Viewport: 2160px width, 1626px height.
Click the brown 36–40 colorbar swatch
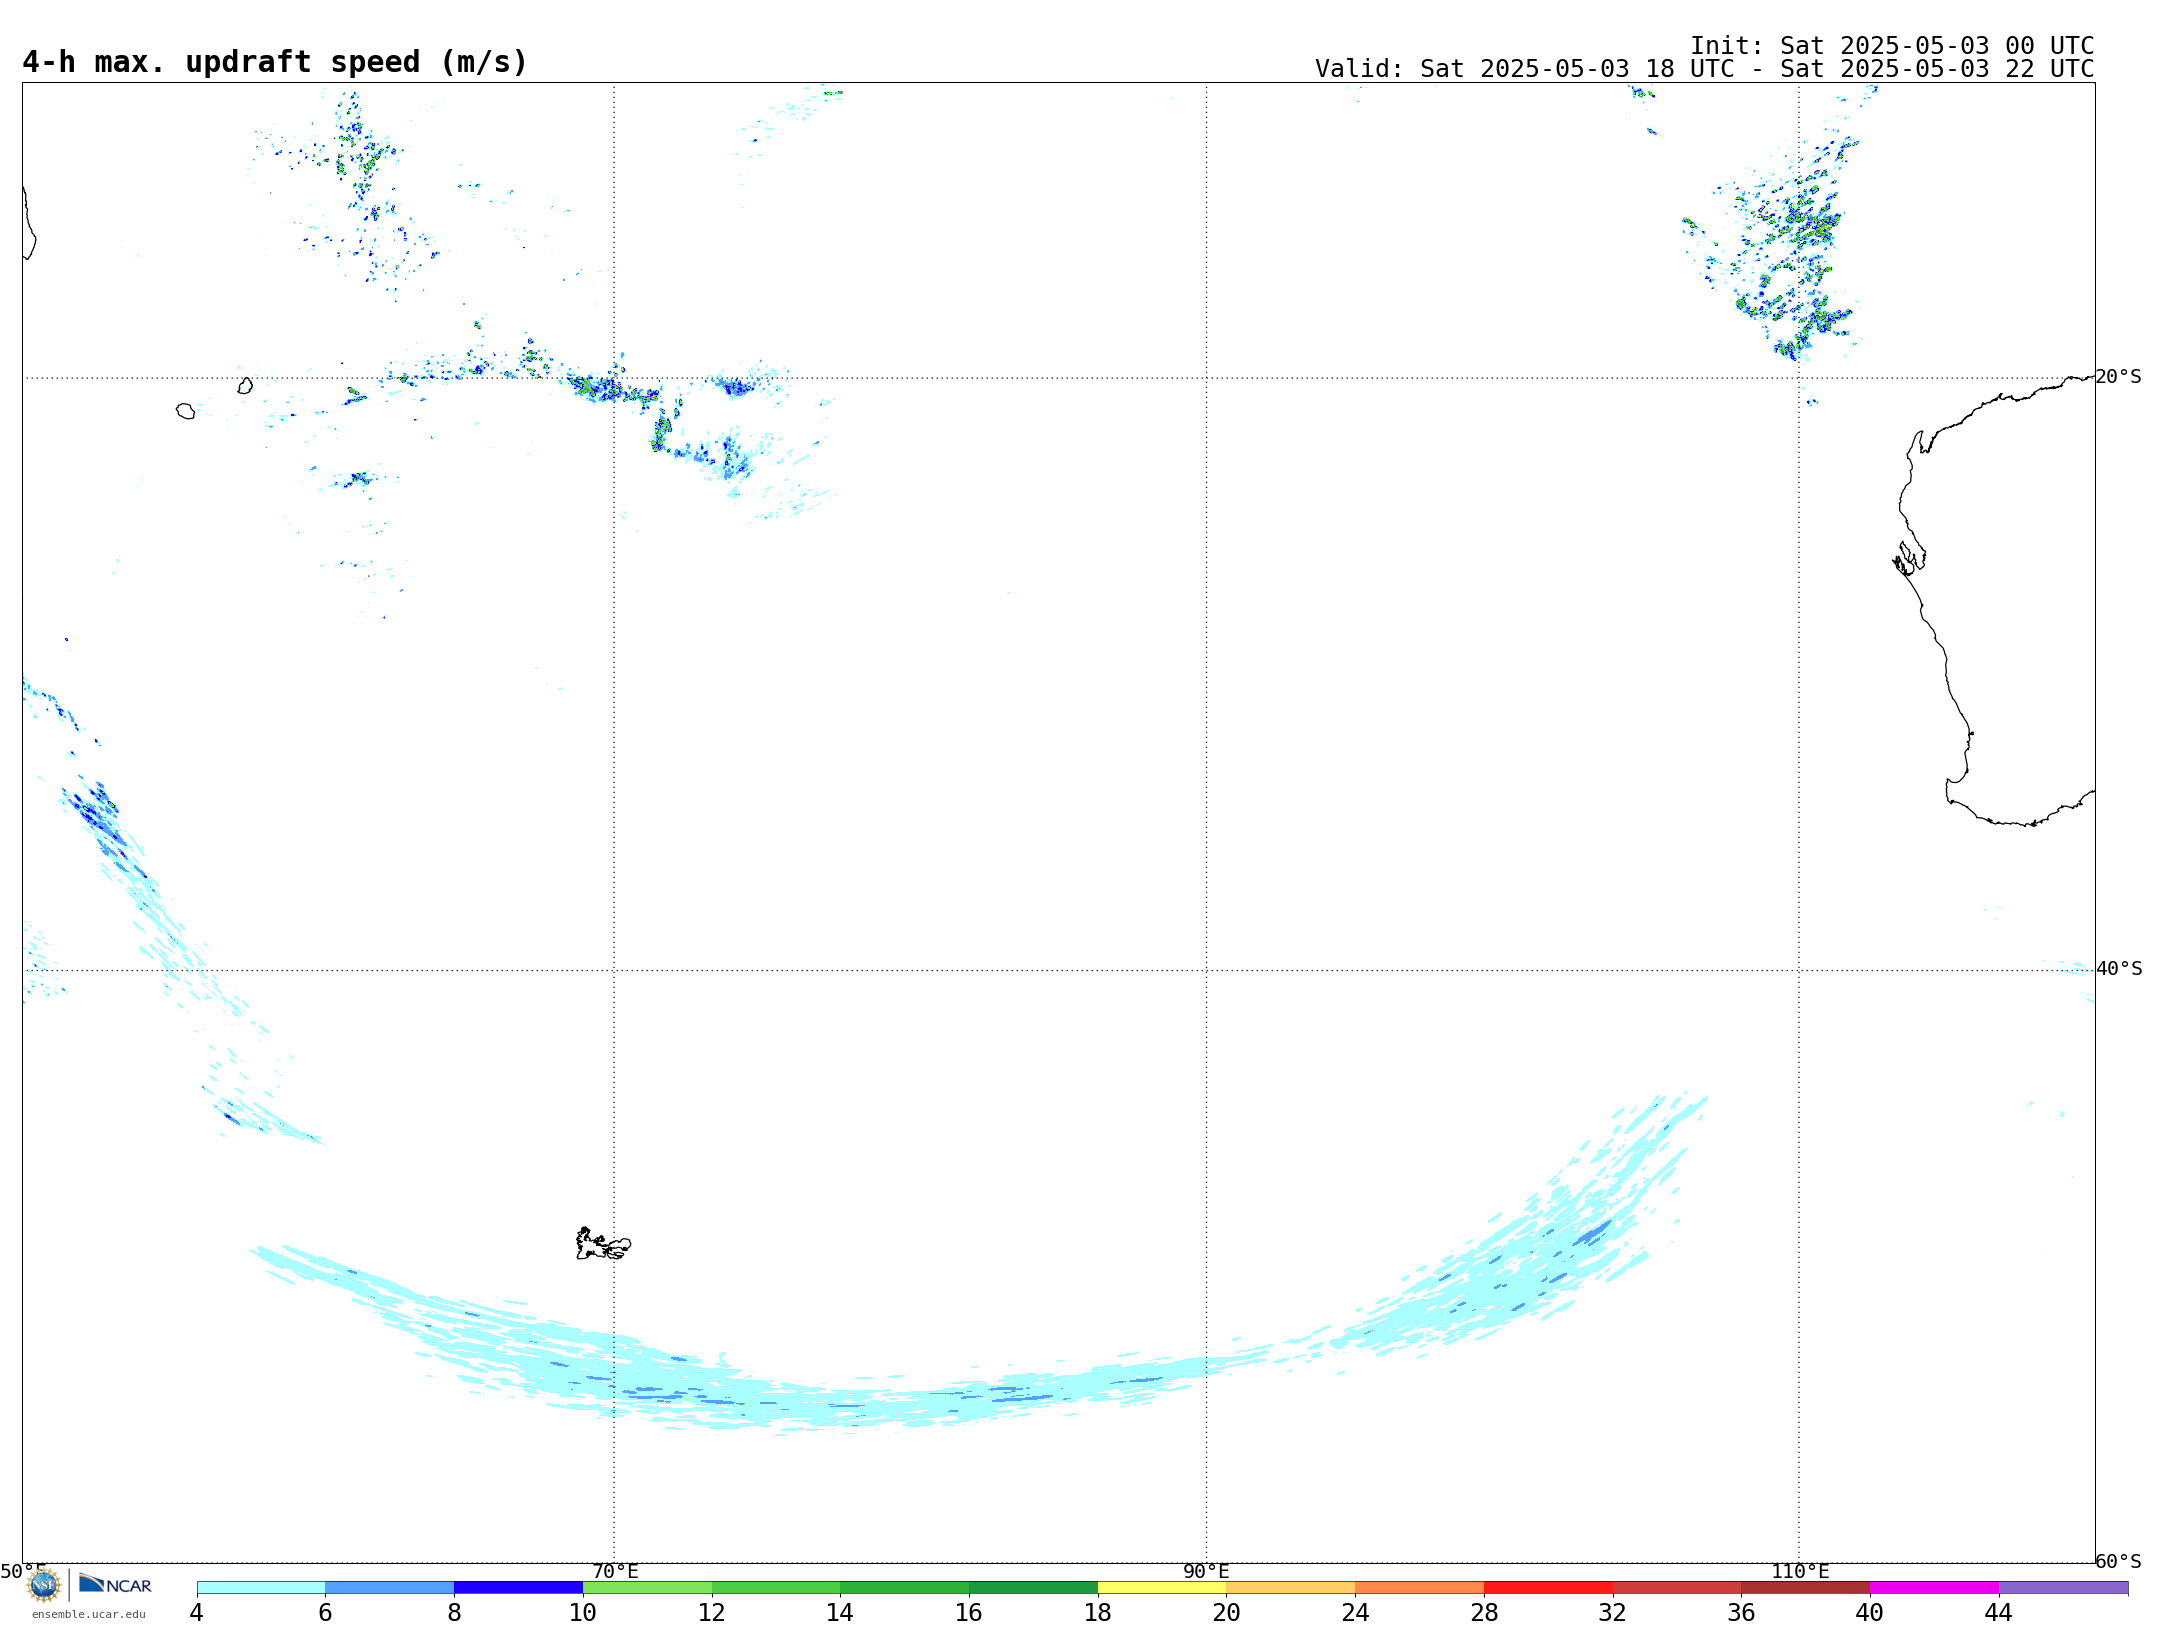click(1806, 1587)
